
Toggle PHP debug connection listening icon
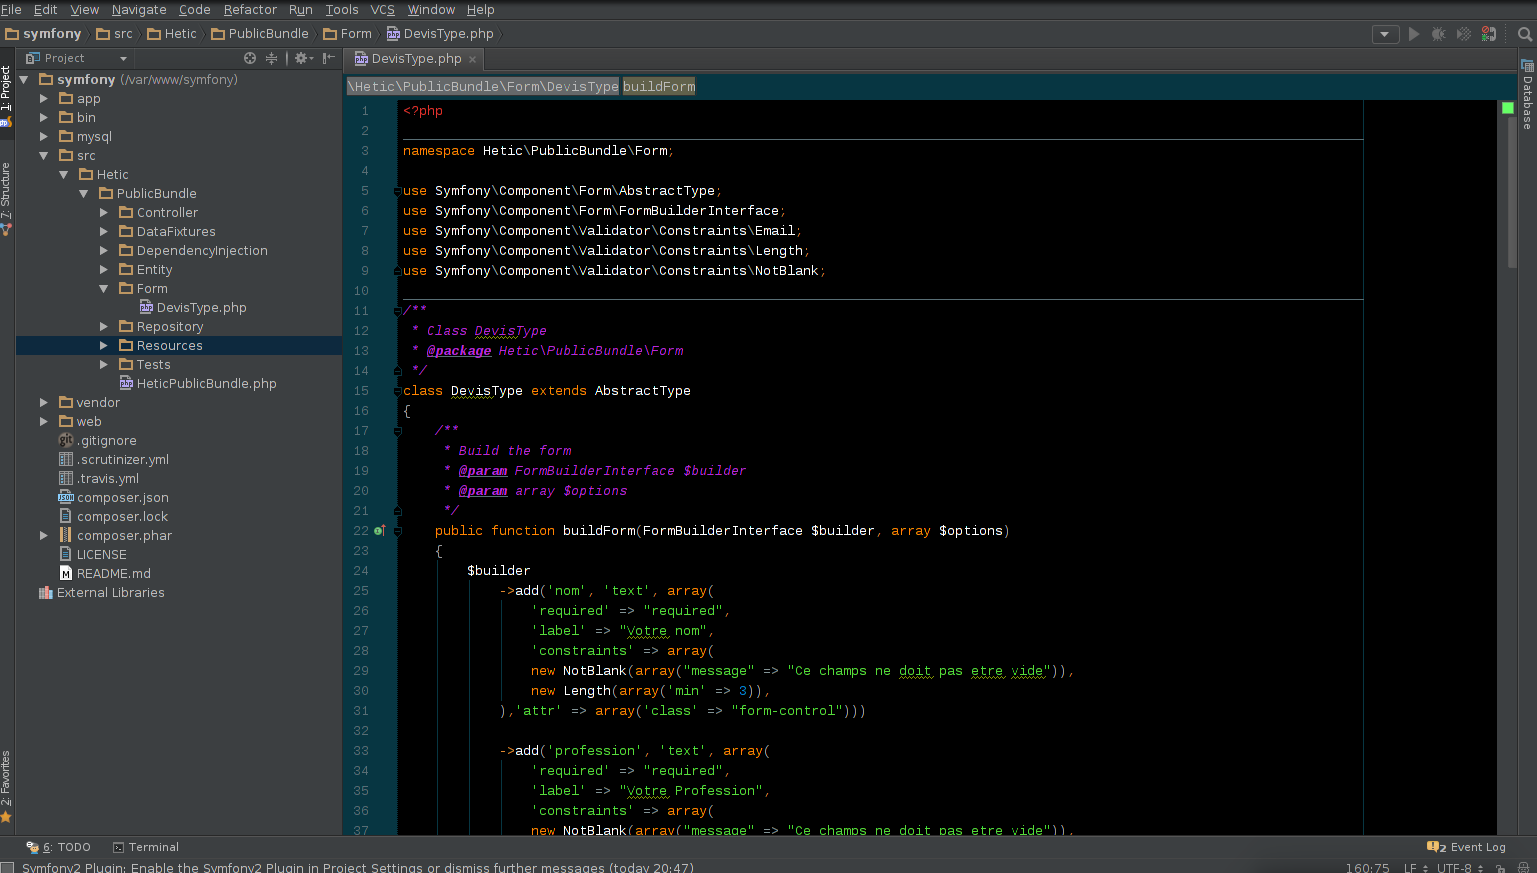coord(1489,34)
